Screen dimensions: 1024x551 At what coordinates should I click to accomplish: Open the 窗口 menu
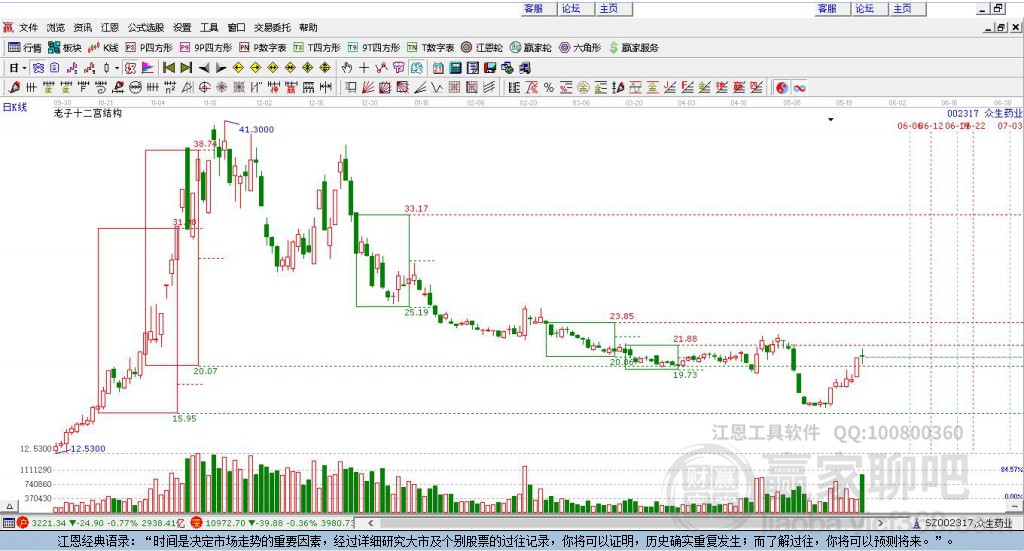tap(236, 27)
